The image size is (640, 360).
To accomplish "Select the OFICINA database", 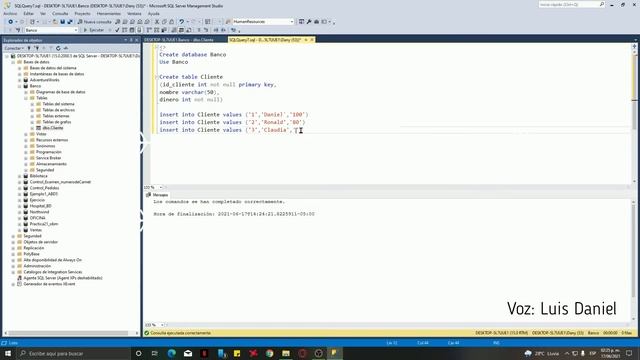I will [x=38, y=218].
